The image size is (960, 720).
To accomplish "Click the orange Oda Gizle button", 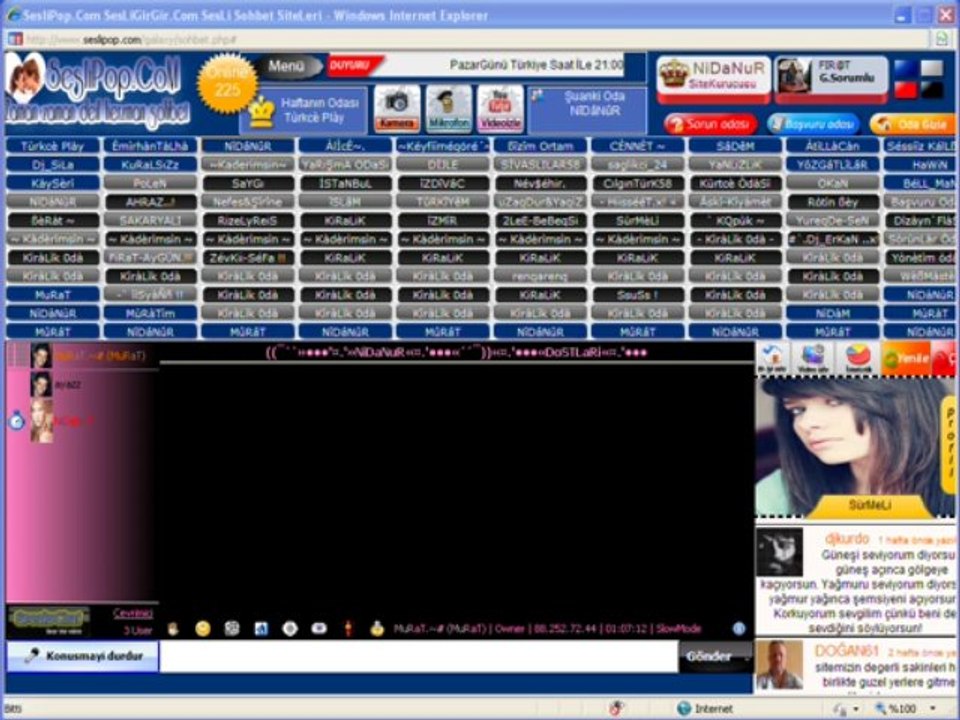I will coord(912,124).
